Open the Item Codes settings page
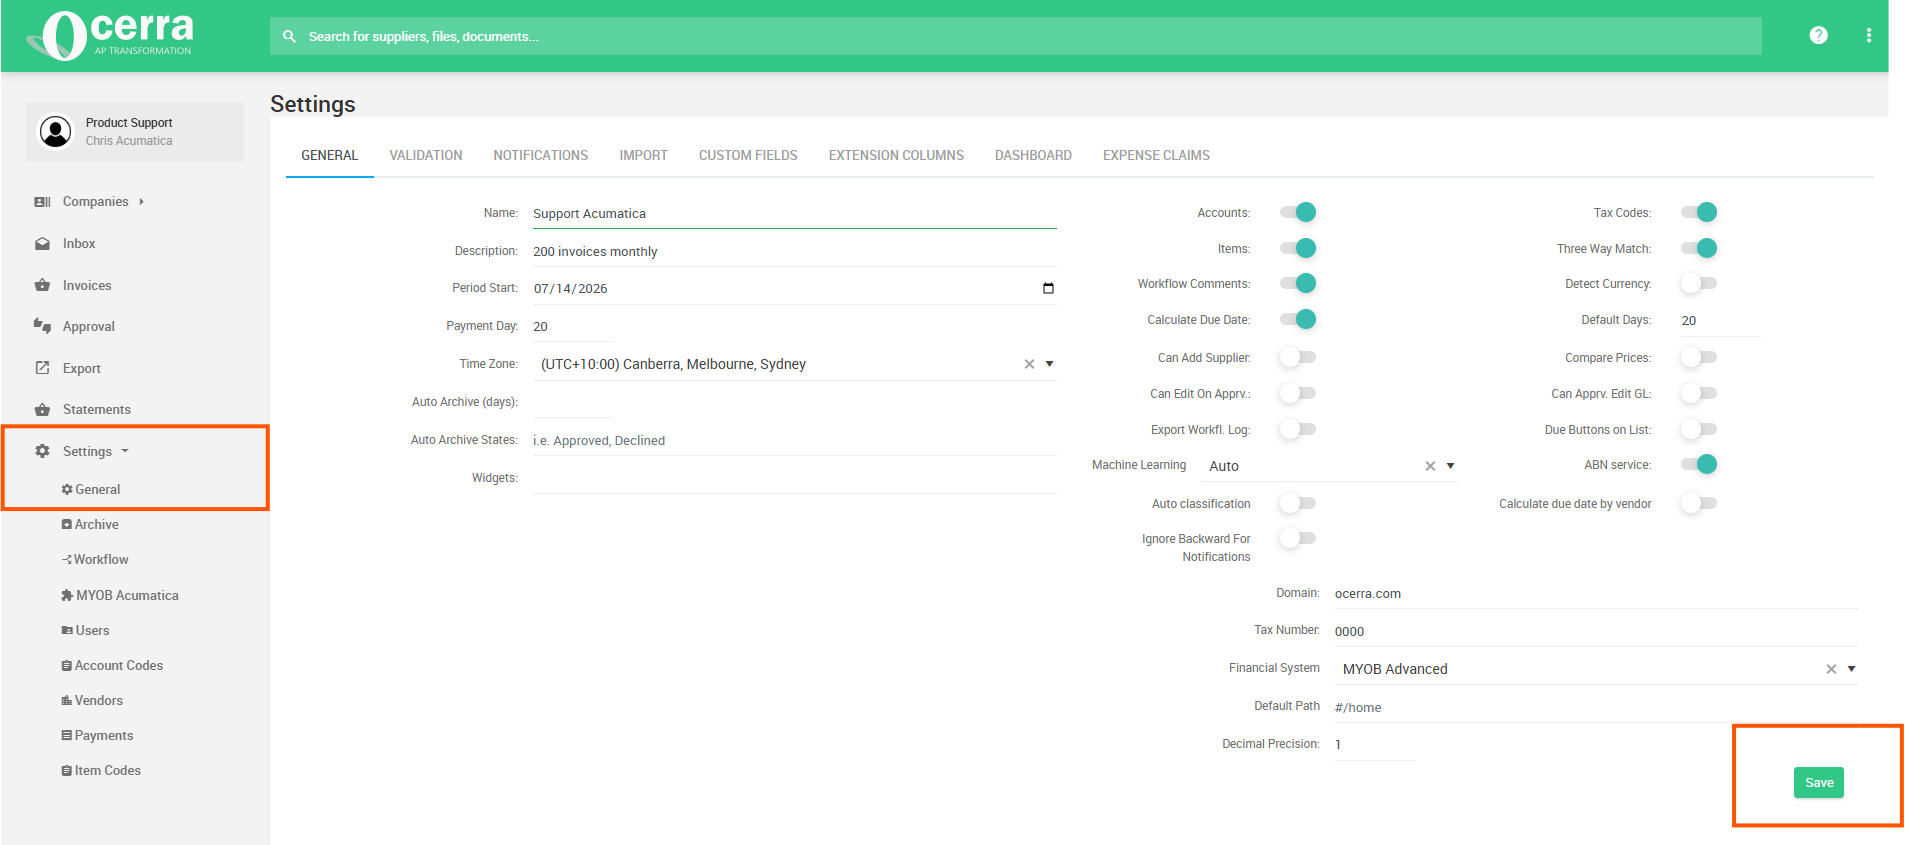 pyautogui.click(x=101, y=770)
